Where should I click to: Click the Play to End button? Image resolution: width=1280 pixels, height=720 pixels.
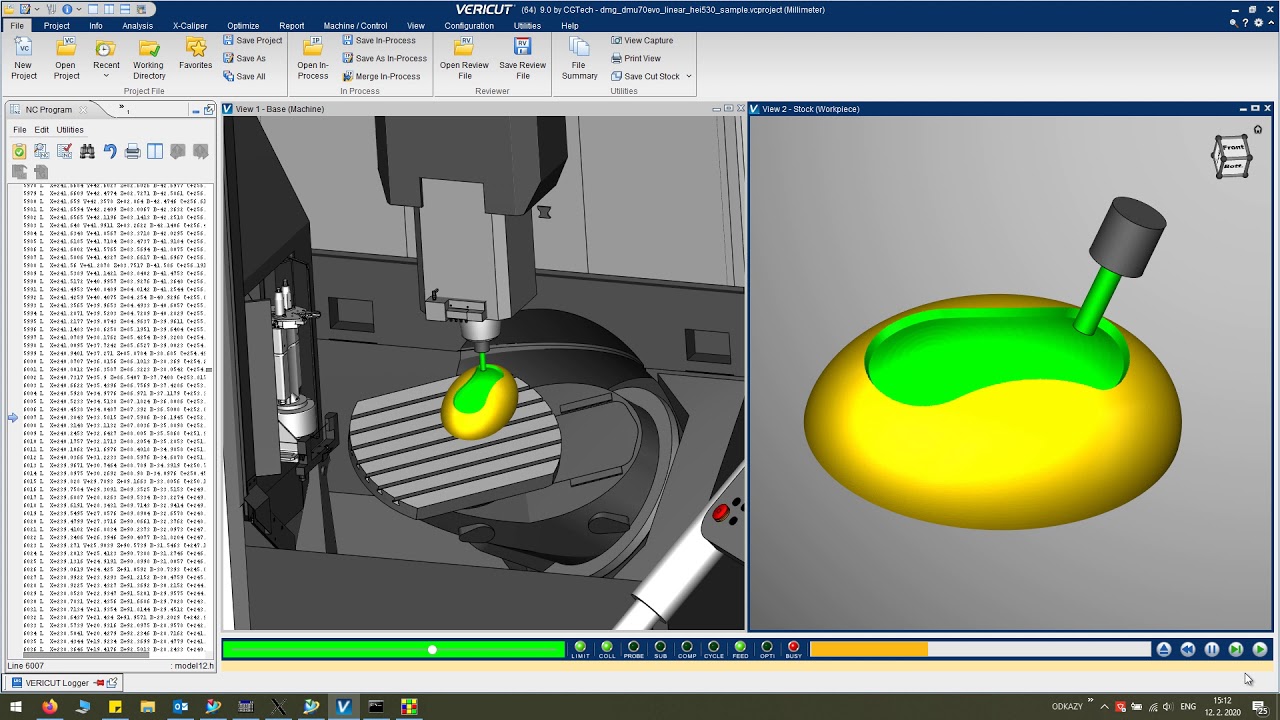pyautogui.click(x=1260, y=650)
